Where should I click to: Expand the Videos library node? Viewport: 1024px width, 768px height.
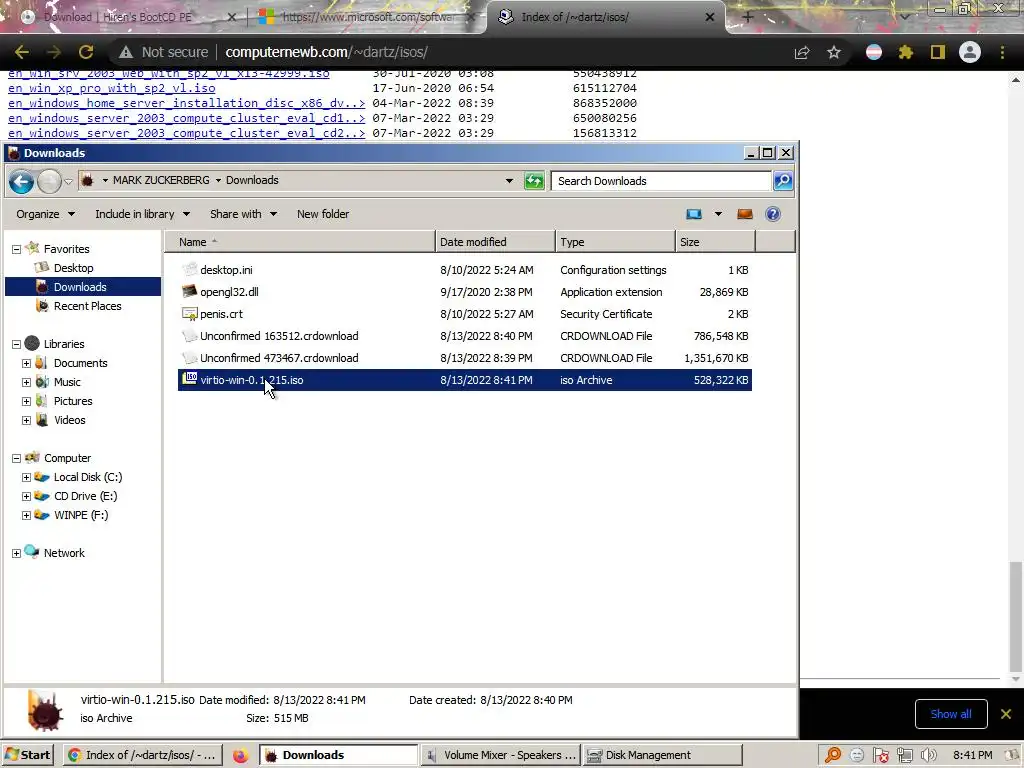26,420
